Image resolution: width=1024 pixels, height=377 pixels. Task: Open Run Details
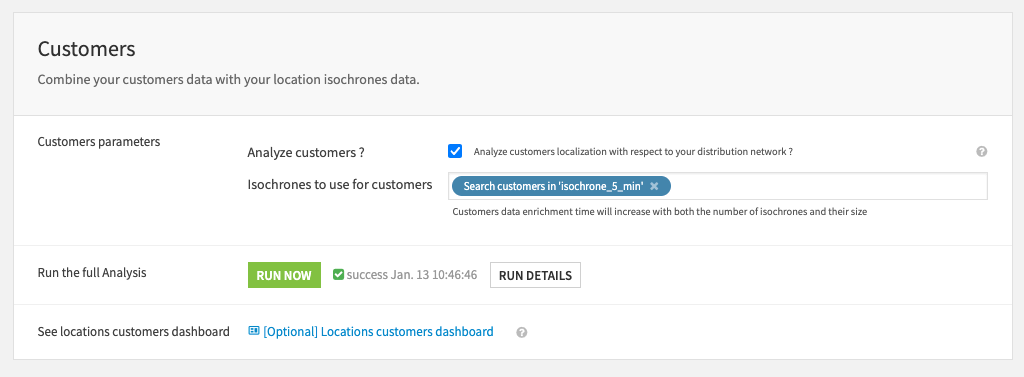pos(535,275)
